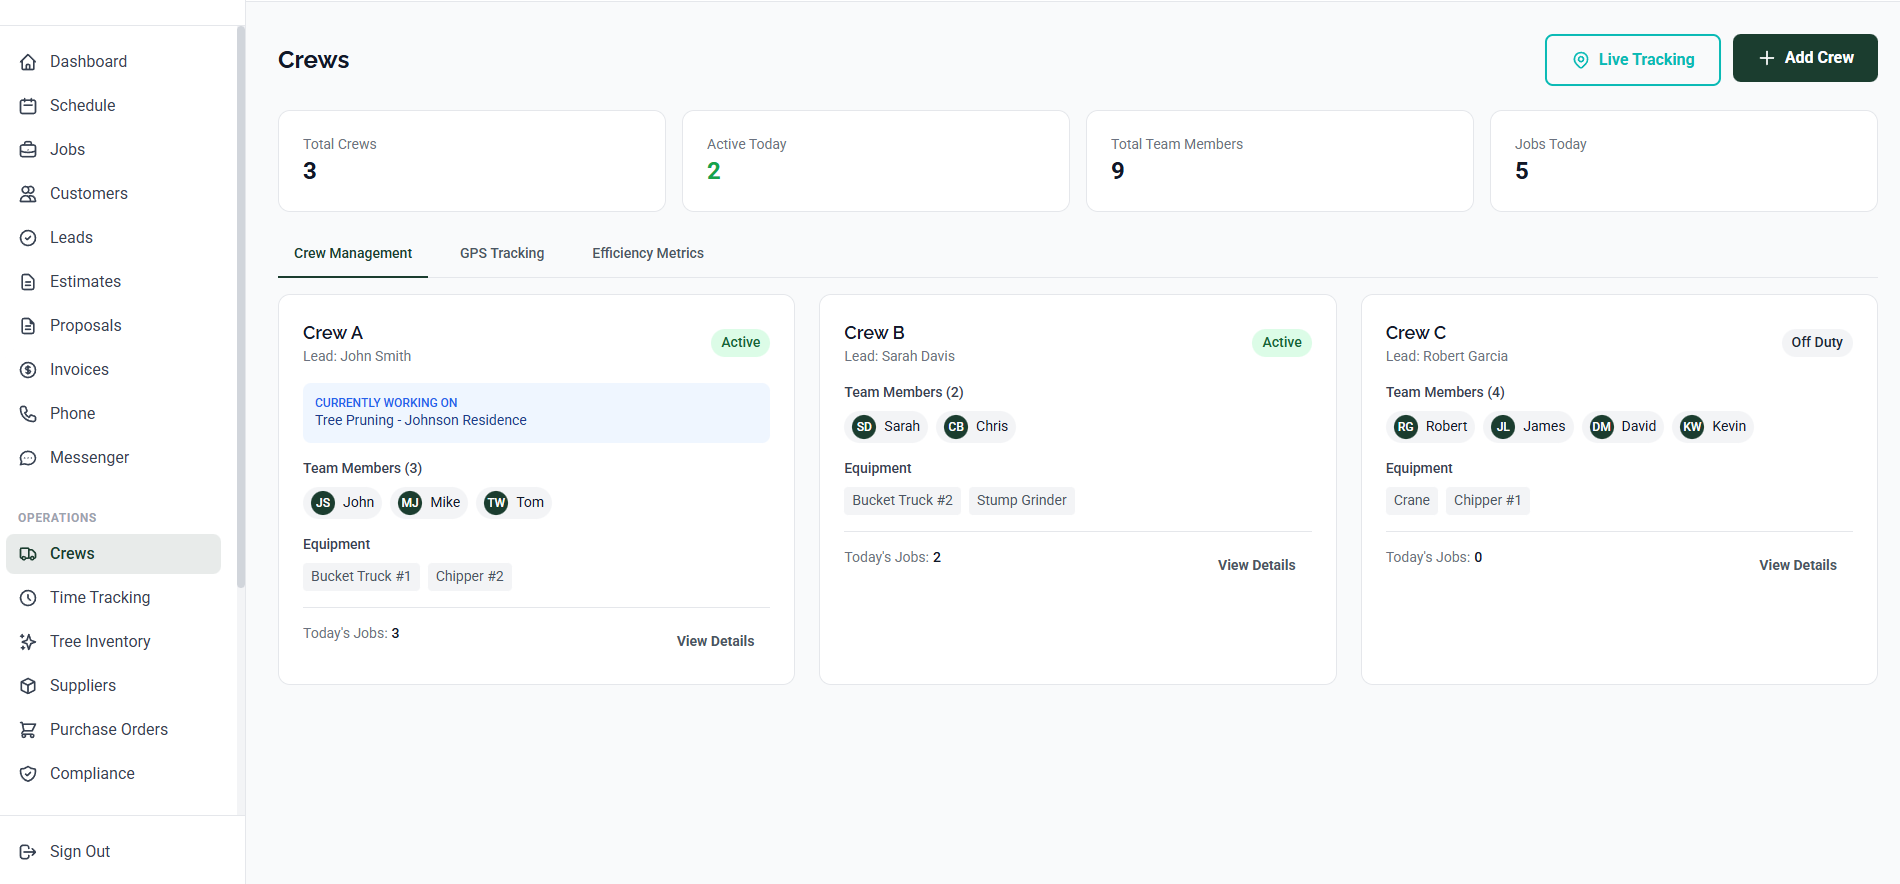Click the Jobs briefcase icon
This screenshot has width=1900, height=884.
(x=28, y=150)
